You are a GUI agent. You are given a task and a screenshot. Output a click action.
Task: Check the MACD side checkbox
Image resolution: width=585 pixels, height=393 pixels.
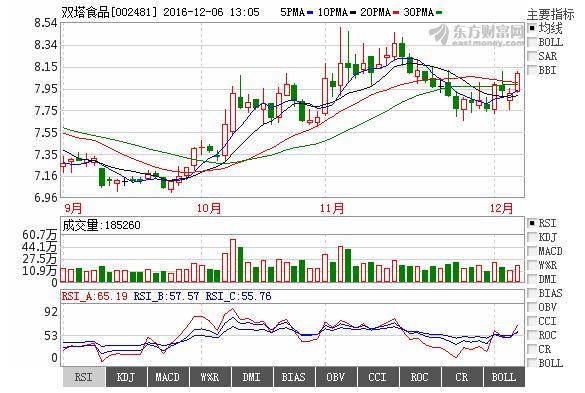[532, 251]
